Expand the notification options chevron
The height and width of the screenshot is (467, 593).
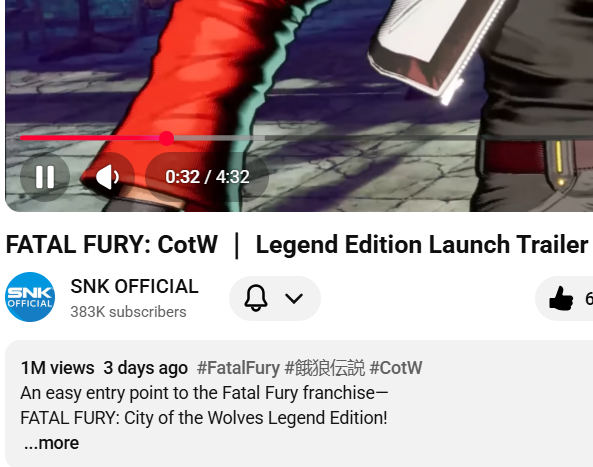point(294,298)
